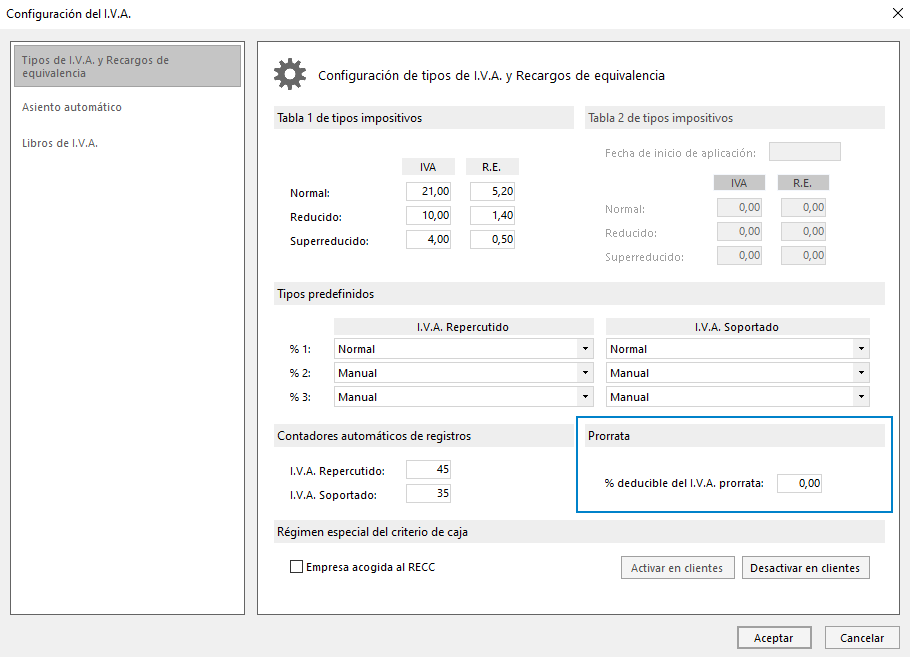Click Desactivar en clientes button

pos(806,568)
